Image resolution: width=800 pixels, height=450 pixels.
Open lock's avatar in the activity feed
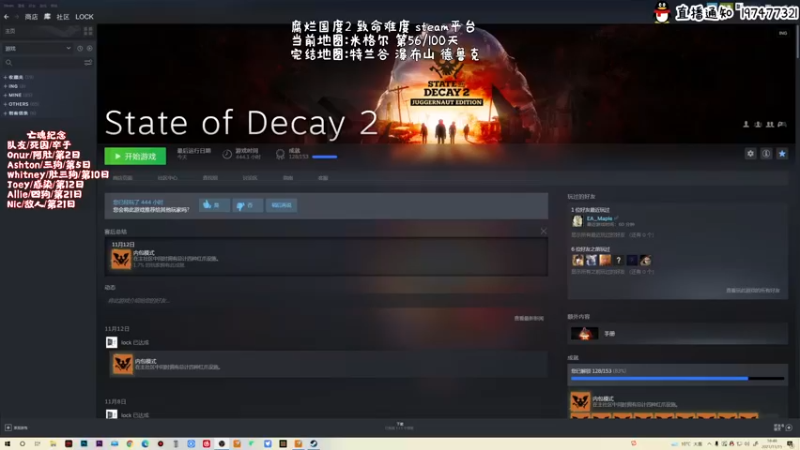pyautogui.click(x=111, y=342)
